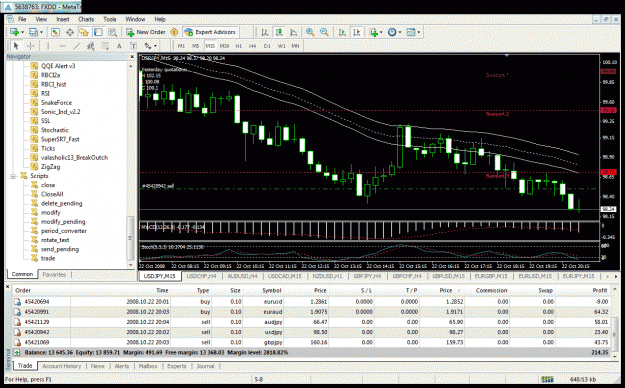Toggle the Expert Advisors button

point(210,32)
